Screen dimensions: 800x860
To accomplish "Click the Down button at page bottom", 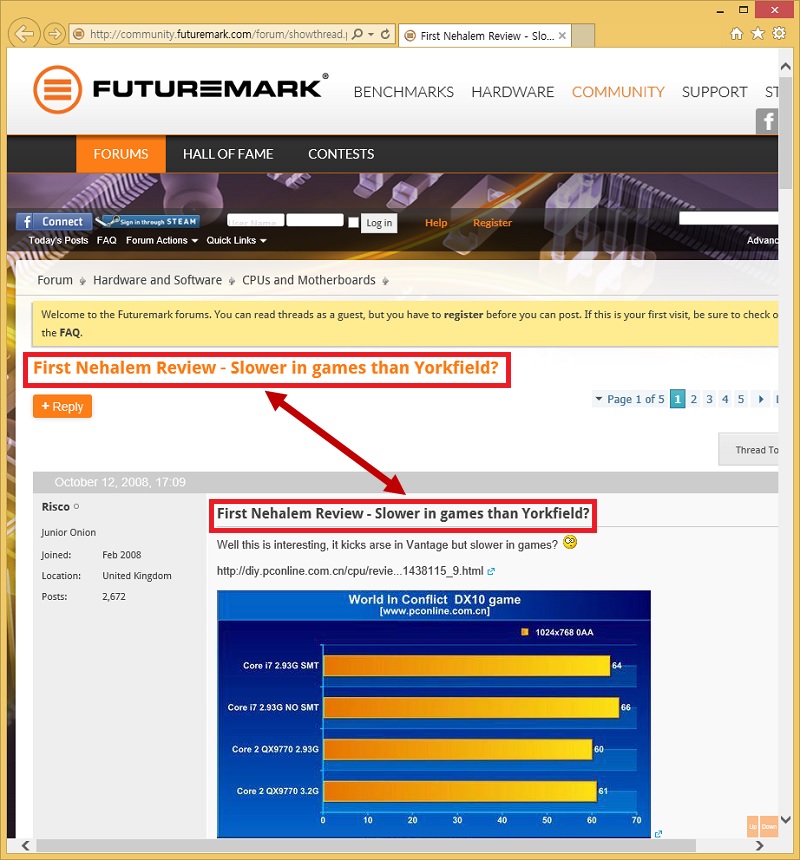I will 769,827.
